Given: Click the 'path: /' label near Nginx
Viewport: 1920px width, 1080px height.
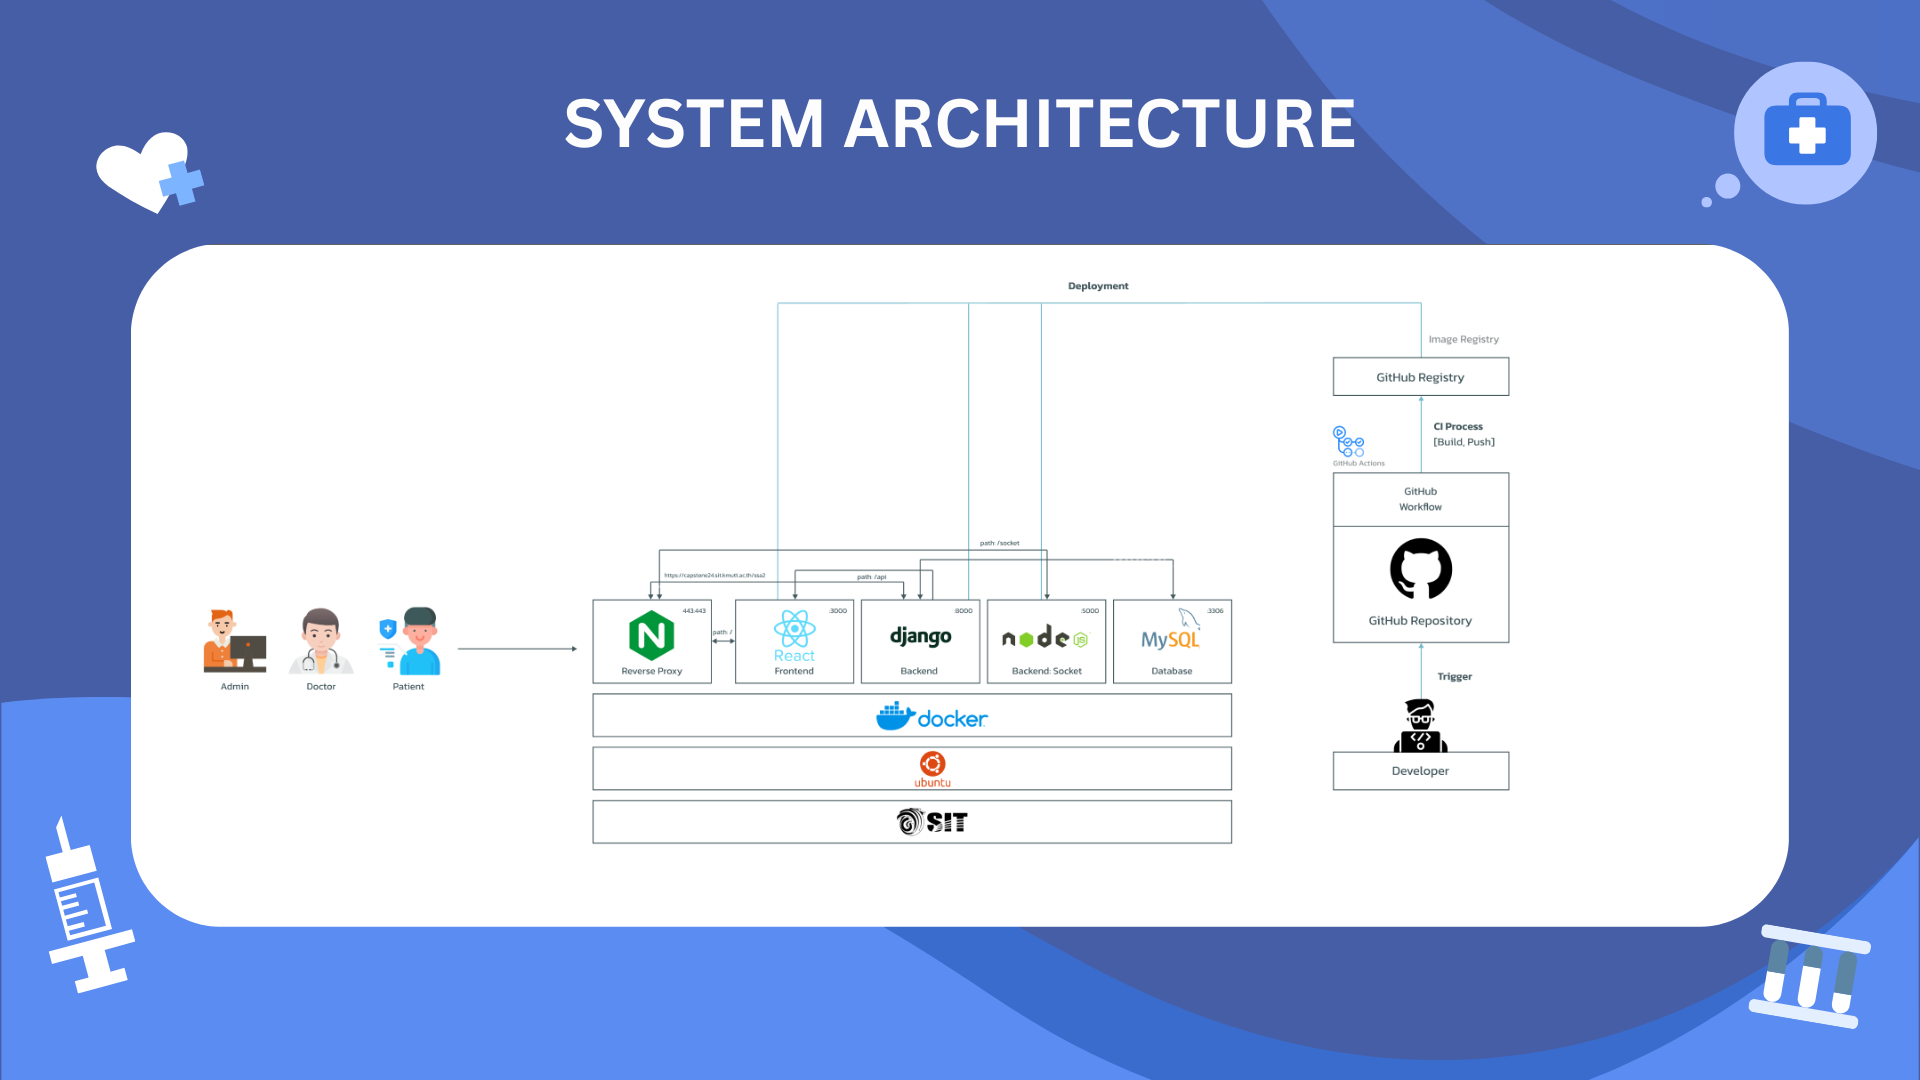Looking at the screenshot, I should (x=722, y=632).
